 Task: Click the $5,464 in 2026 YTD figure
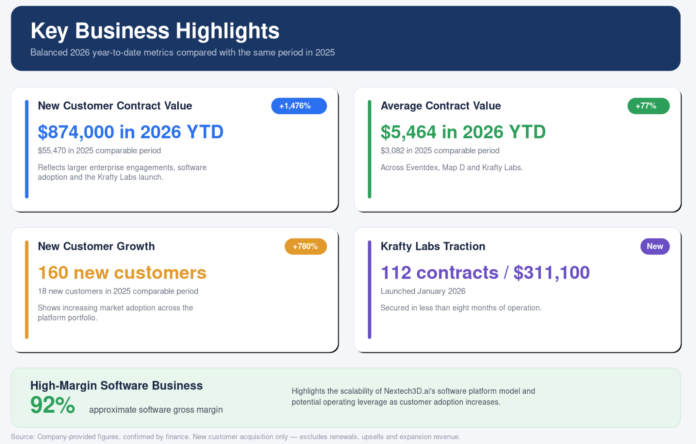463,132
